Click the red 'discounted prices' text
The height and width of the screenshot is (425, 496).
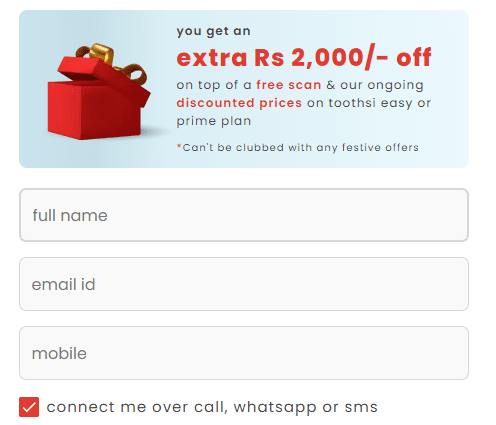click(x=239, y=103)
